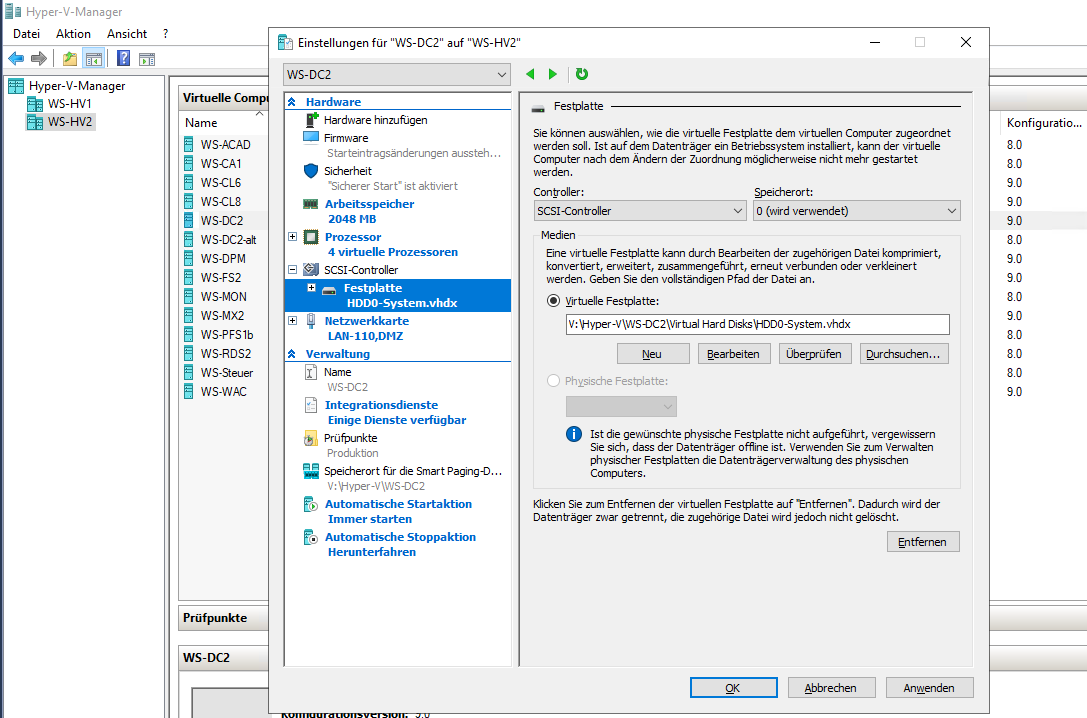The height and width of the screenshot is (718, 1087).
Task: Click the Überprüfen button
Action: pyautogui.click(x=815, y=354)
